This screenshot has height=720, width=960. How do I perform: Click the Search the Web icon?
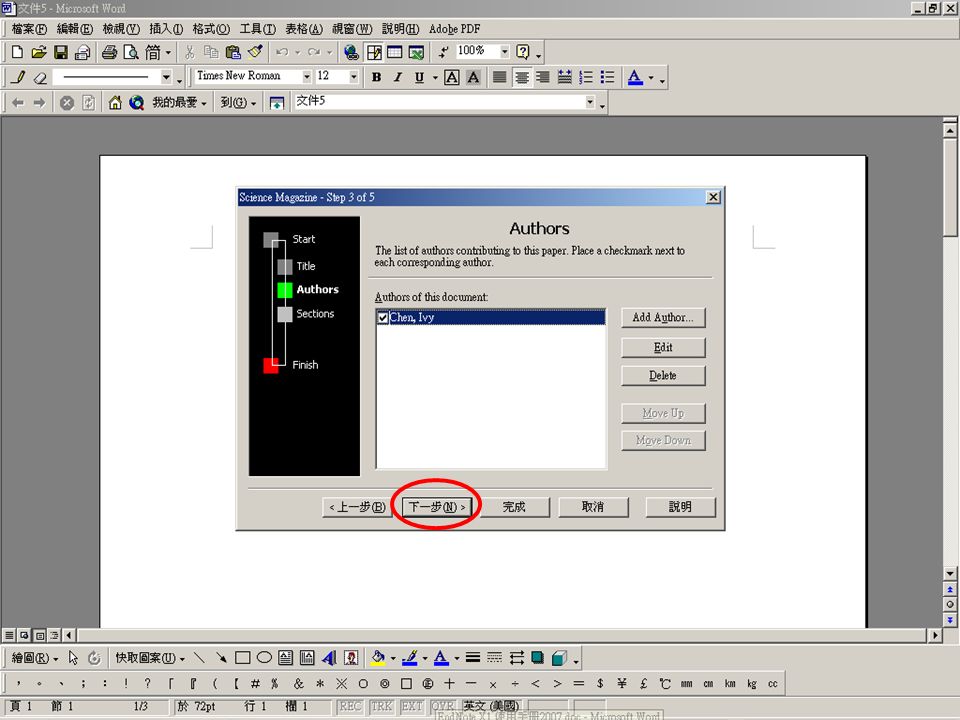click(136, 103)
